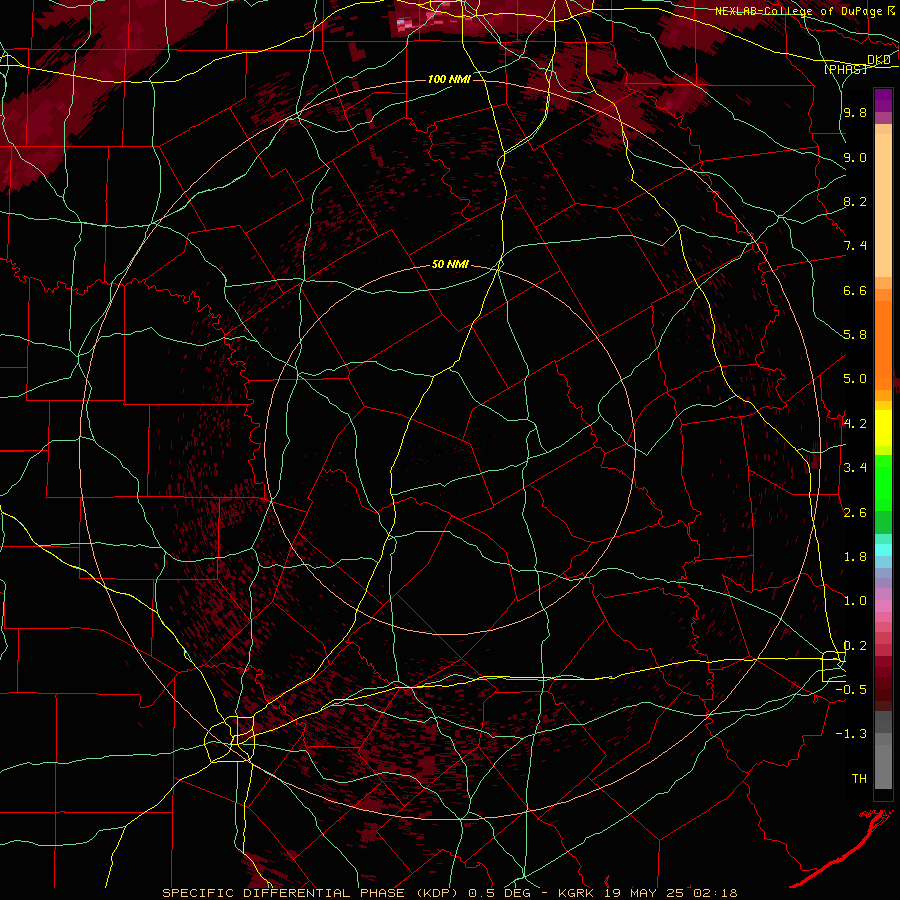900x900 pixels.
Task: Pick the cyan color bar segment
Action: [883, 550]
